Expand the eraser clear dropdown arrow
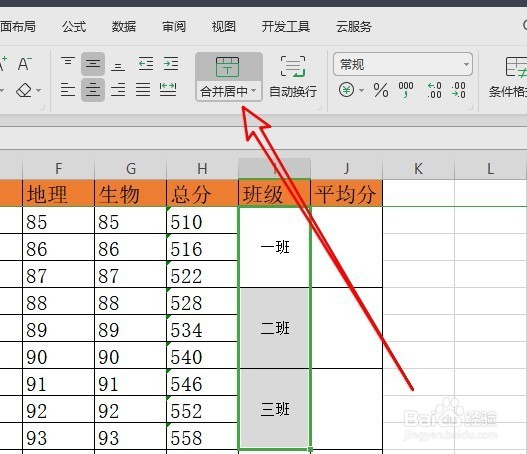Viewport: 527px width, 454px height. (x=39, y=90)
